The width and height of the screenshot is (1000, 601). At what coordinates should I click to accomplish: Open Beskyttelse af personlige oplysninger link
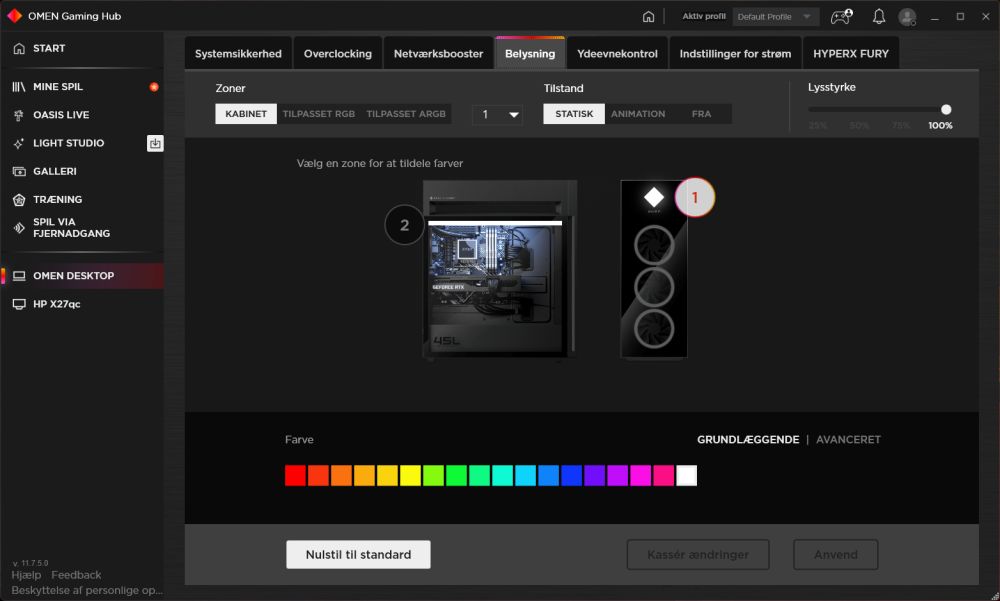coord(87,590)
